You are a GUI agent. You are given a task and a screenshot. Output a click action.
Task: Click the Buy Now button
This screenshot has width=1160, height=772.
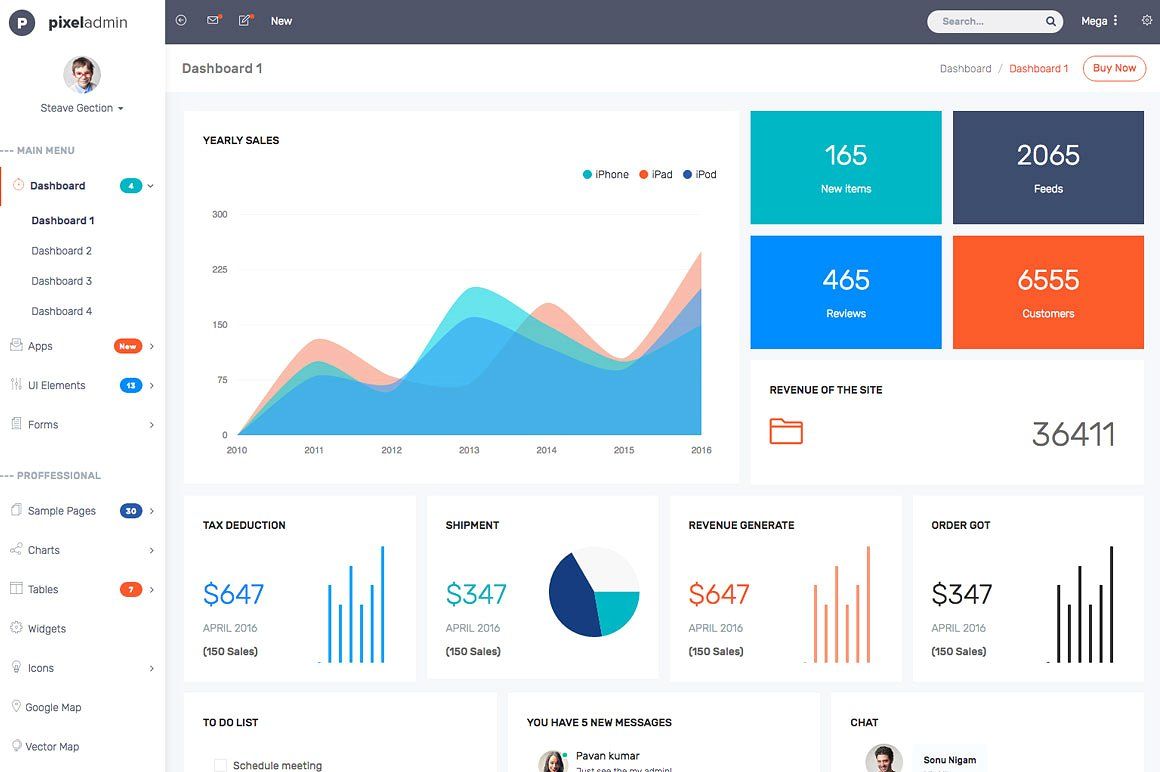1114,68
